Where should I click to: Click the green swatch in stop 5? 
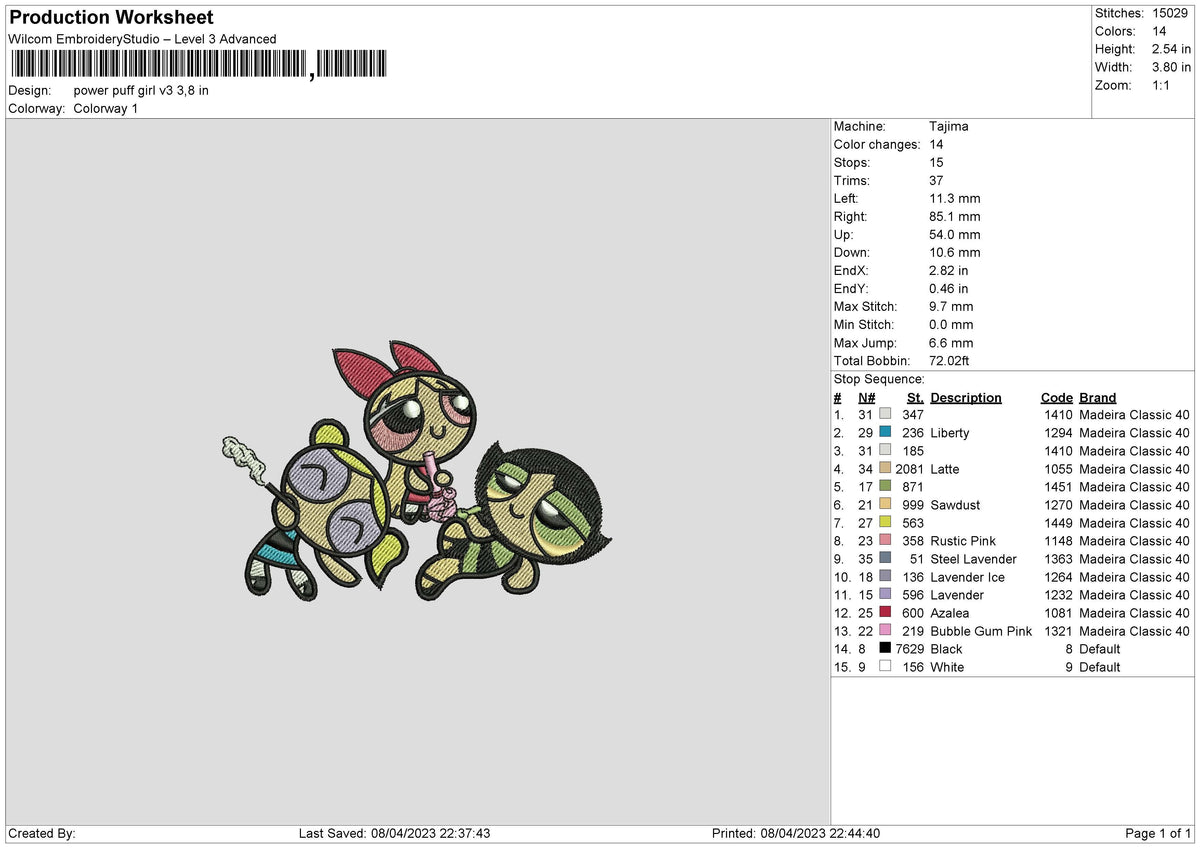(885, 487)
